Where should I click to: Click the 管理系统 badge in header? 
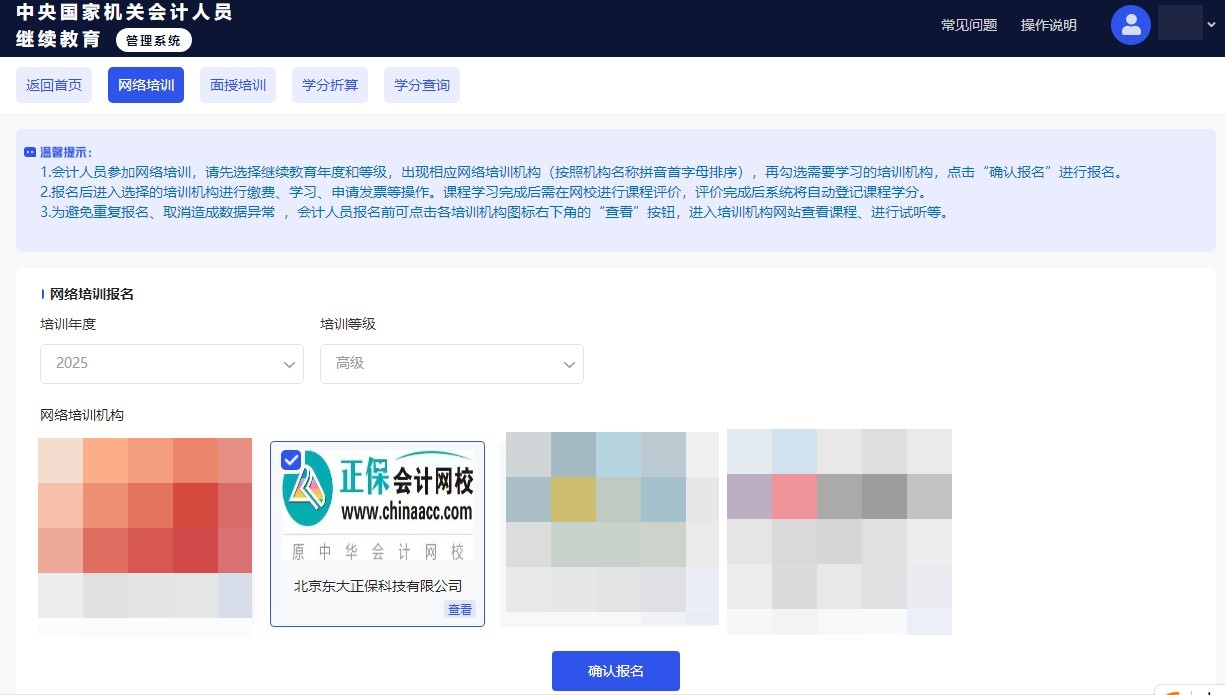point(153,41)
